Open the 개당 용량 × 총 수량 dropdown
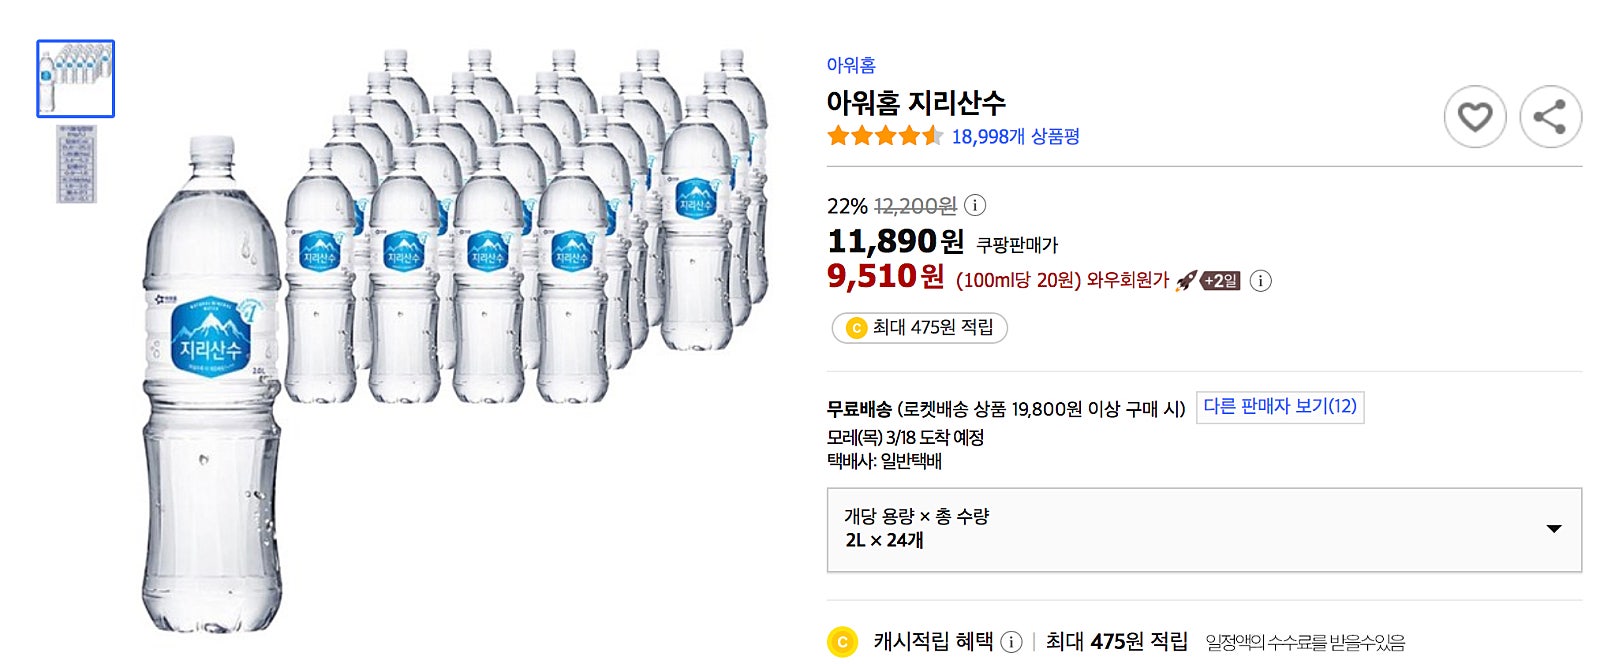The image size is (1600, 664). point(1203,530)
